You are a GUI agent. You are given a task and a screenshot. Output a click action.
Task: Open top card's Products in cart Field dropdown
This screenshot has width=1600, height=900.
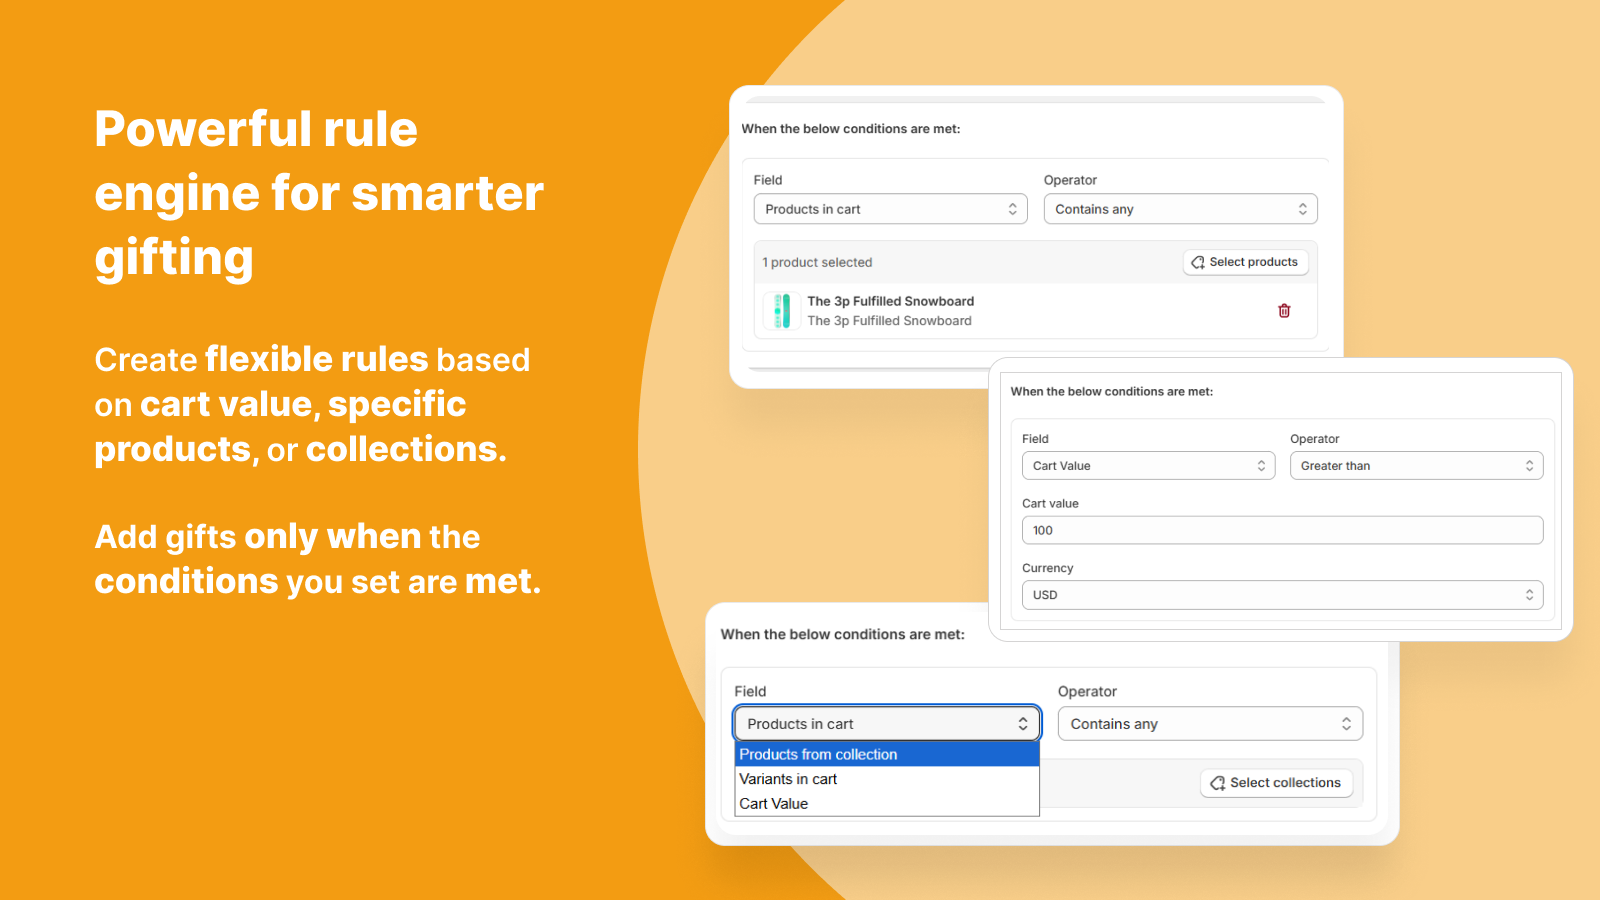pos(890,209)
